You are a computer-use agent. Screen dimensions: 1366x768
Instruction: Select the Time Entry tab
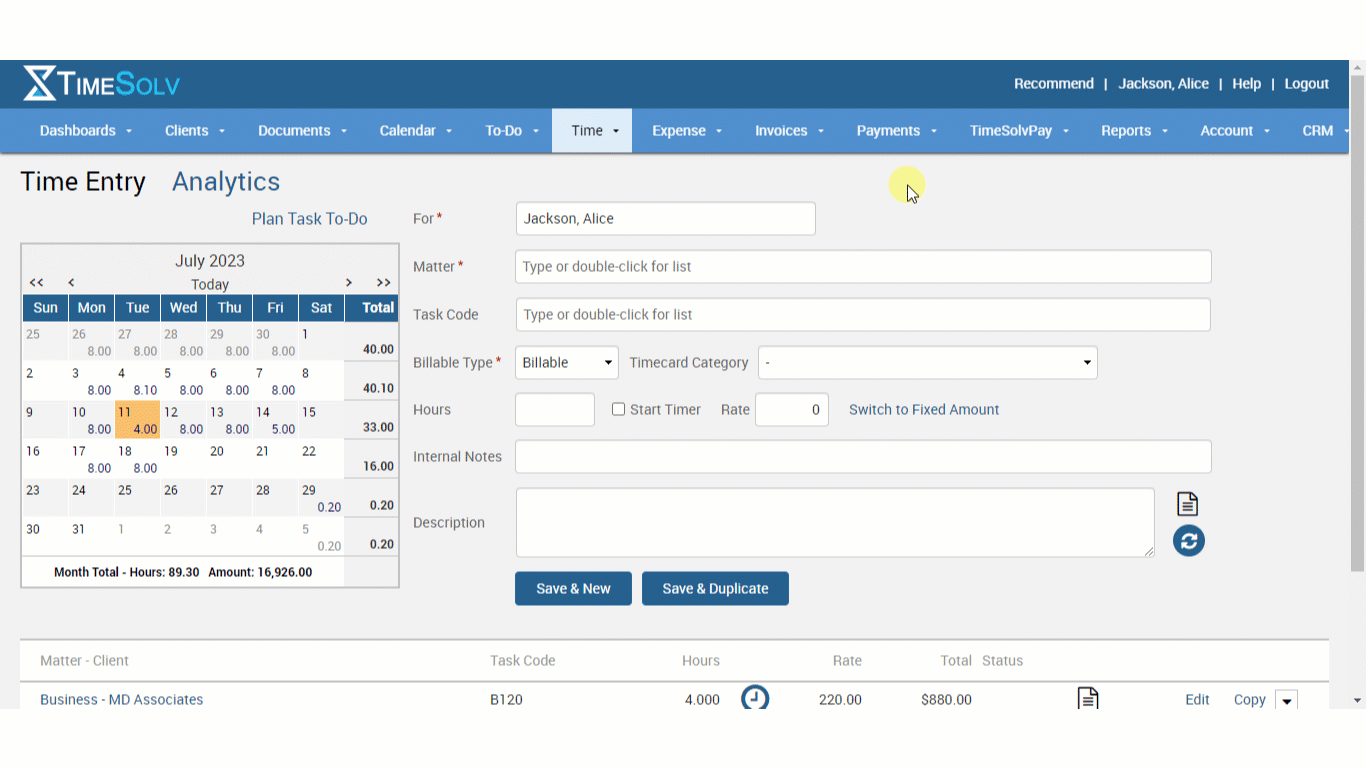83,182
